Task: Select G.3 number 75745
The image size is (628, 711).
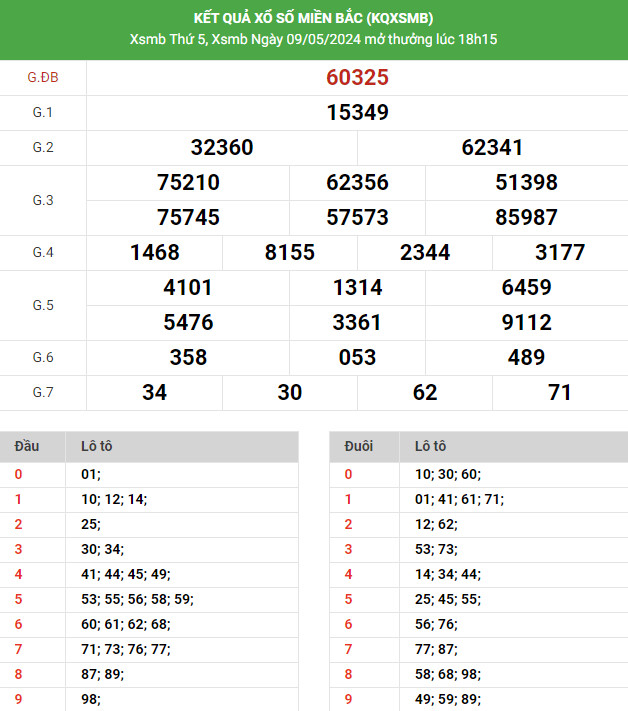Action: click(x=188, y=217)
